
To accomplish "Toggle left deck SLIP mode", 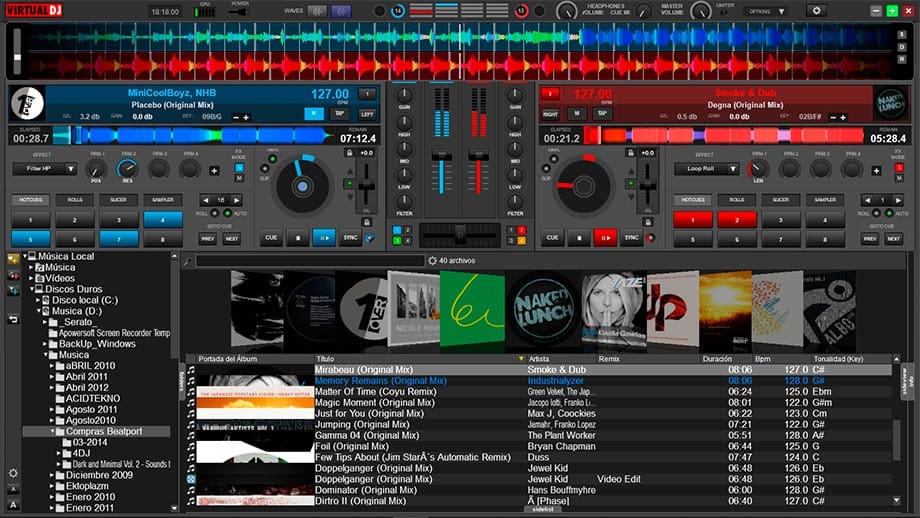I will (x=265, y=170).
